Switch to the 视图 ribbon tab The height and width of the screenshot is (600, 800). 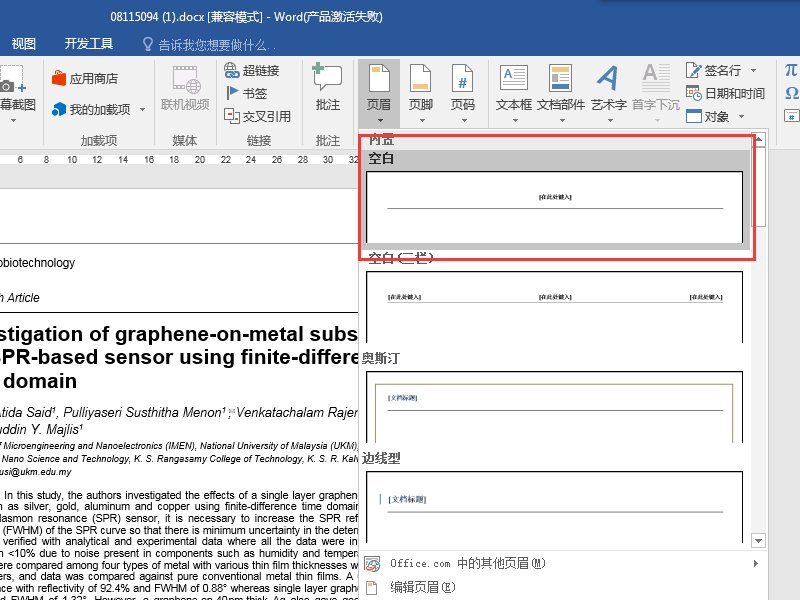click(23, 43)
